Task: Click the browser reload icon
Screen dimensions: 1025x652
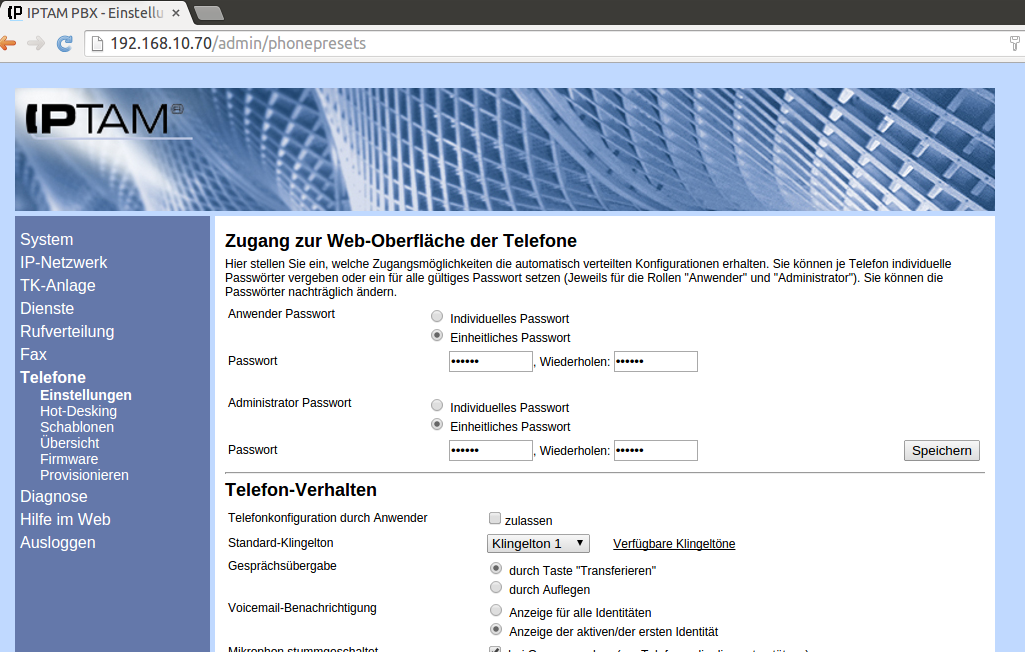Action: click(65, 43)
